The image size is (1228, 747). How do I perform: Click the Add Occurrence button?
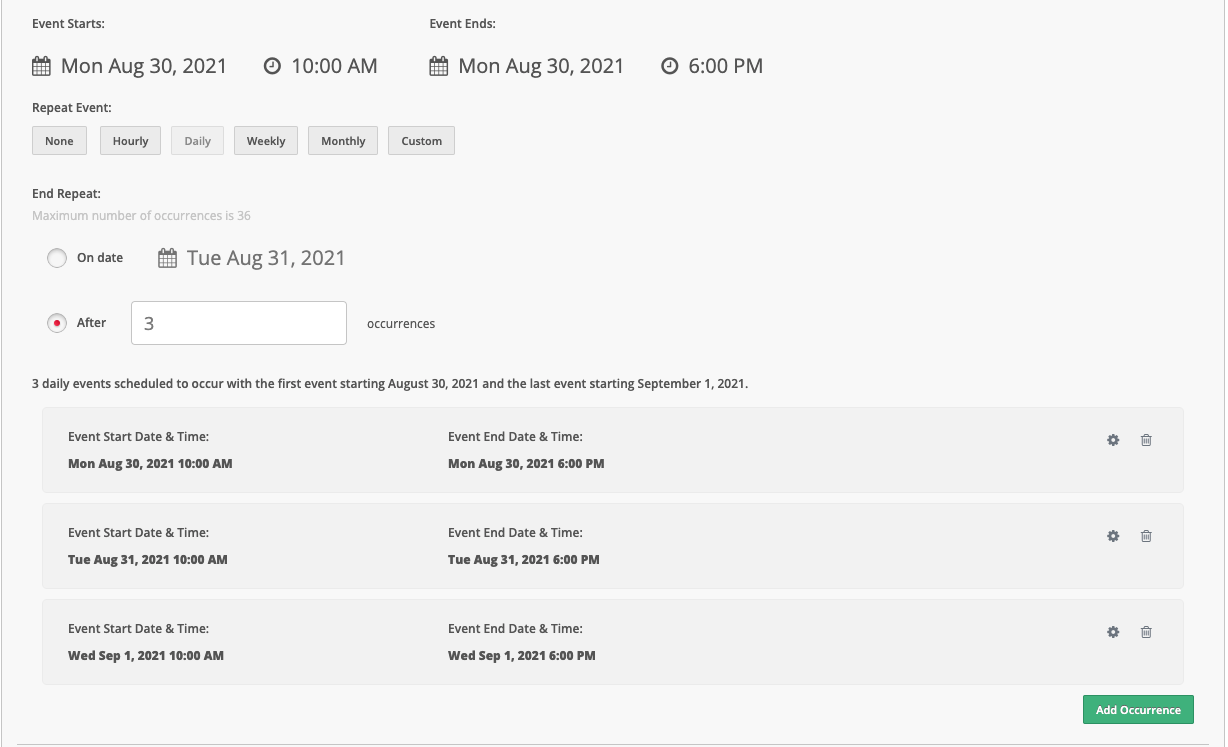[x=1138, y=710]
